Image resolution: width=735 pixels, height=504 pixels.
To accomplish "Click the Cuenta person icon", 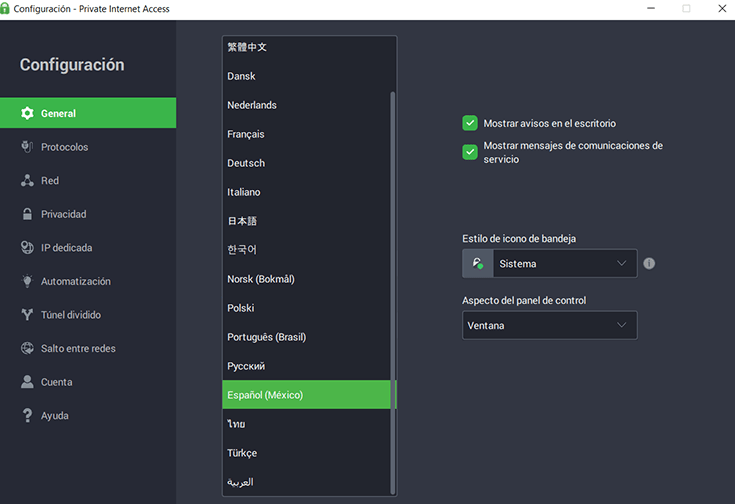I will 27,382.
